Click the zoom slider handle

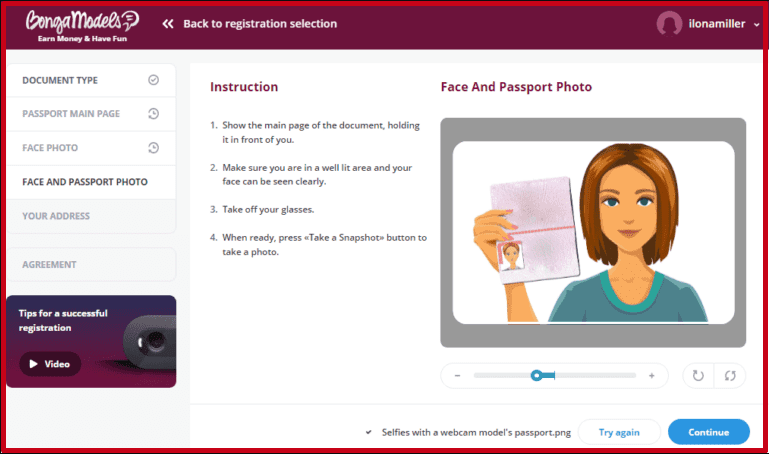click(x=537, y=376)
